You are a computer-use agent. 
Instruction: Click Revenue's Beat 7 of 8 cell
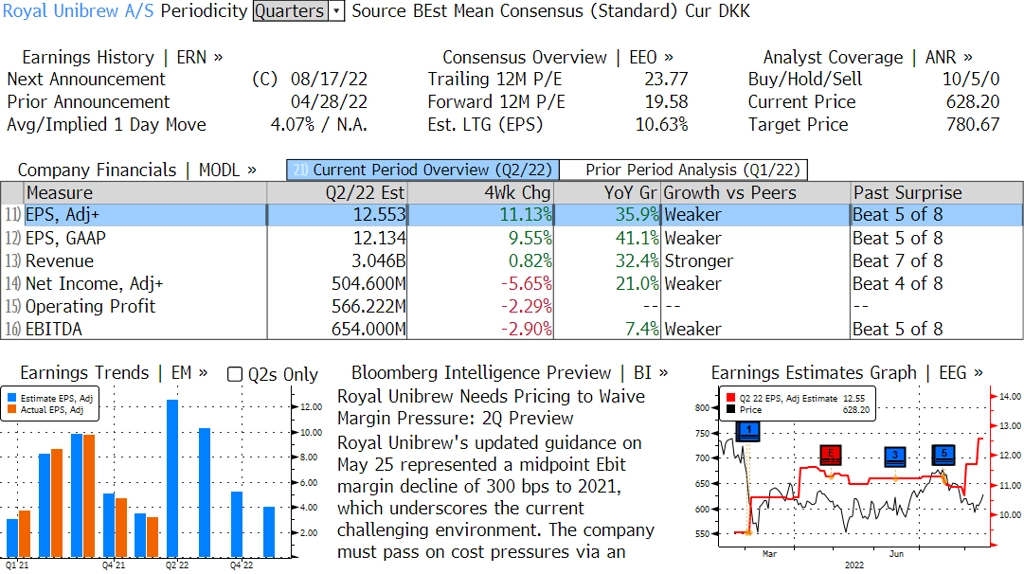[897, 261]
